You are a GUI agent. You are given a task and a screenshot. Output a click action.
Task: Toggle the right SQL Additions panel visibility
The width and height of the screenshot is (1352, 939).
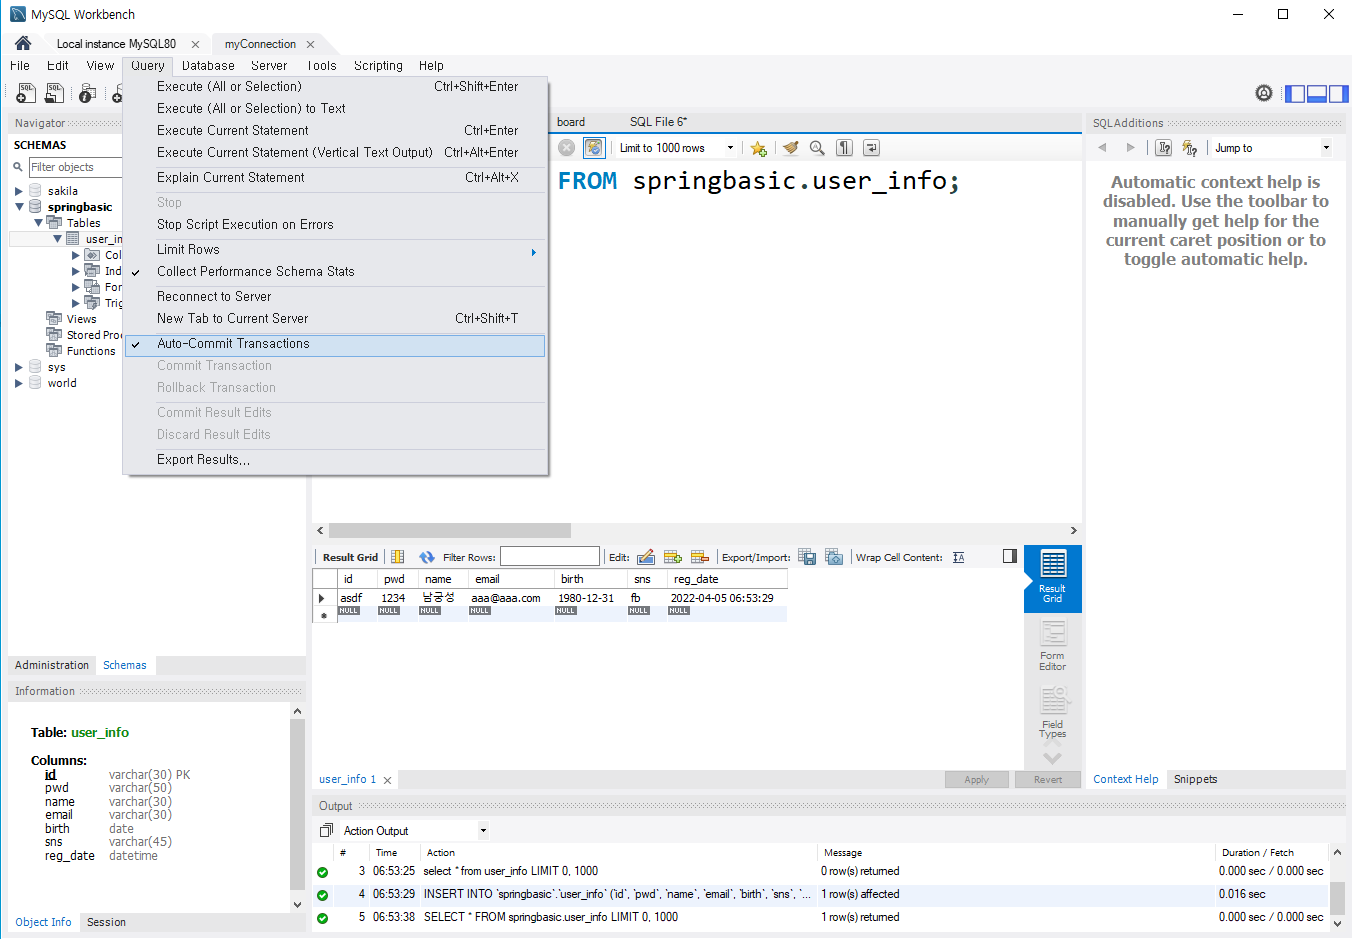1339,94
